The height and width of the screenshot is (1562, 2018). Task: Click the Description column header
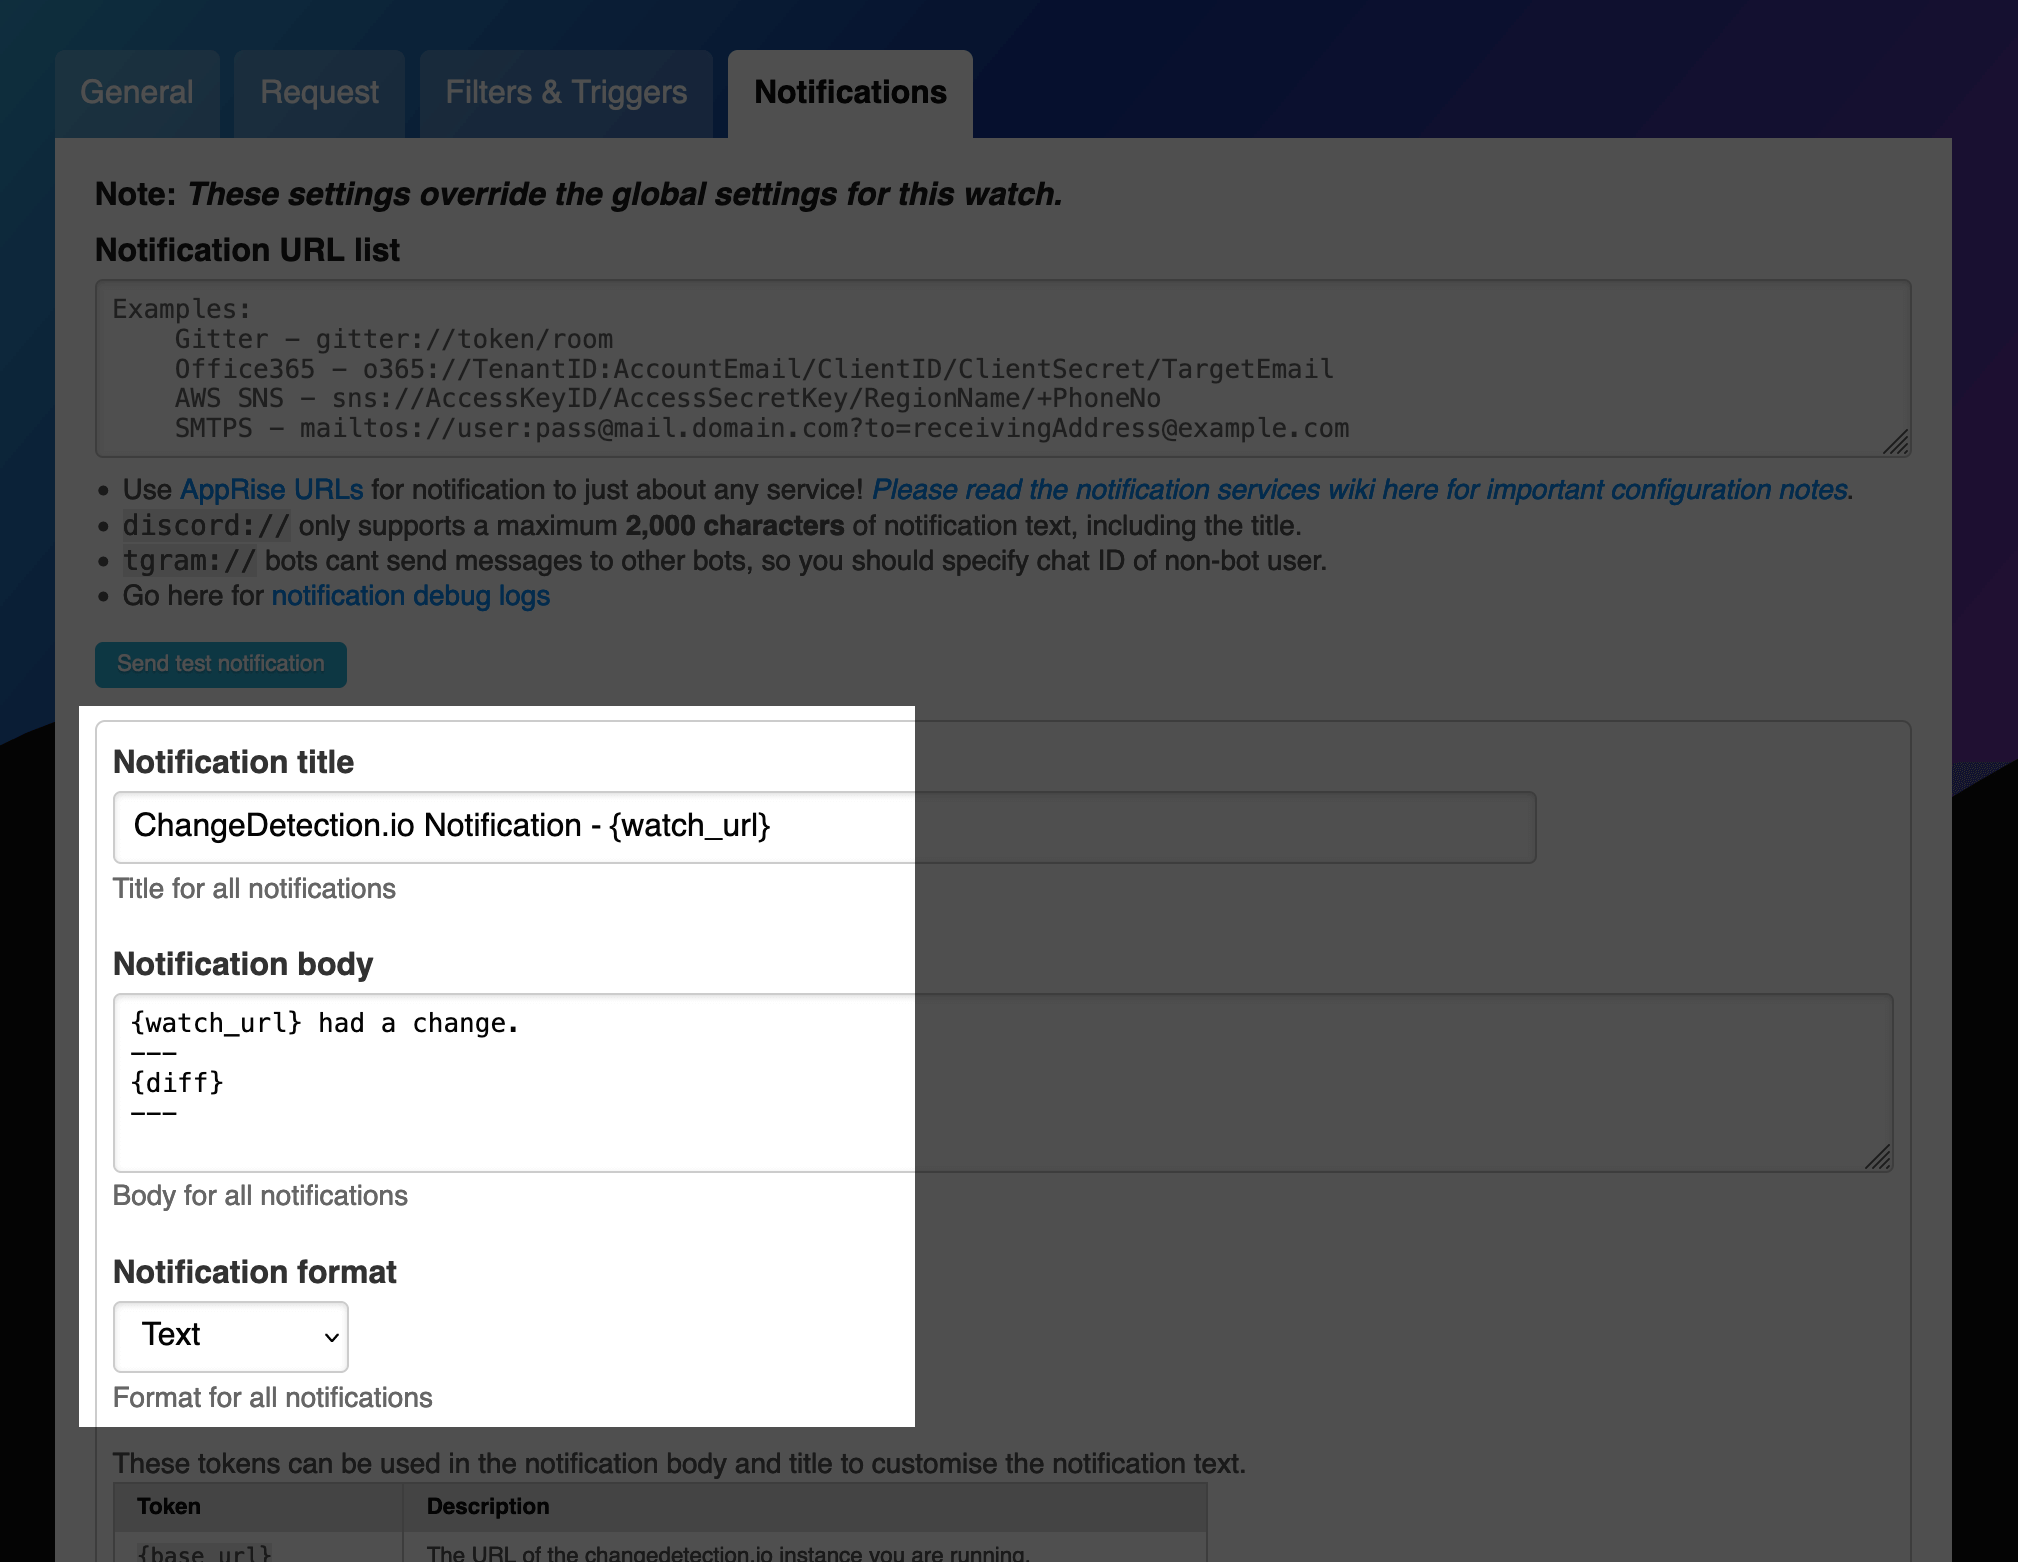point(488,1507)
